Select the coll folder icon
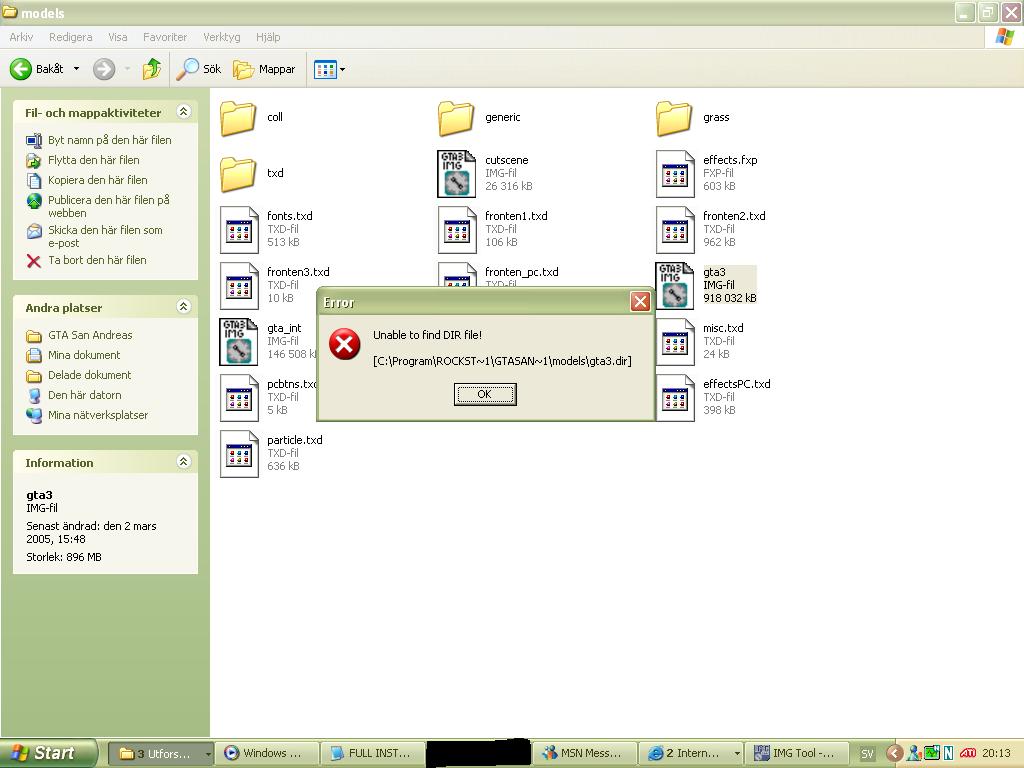Viewport: 1024px width, 768px height. click(x=238, y=118)
